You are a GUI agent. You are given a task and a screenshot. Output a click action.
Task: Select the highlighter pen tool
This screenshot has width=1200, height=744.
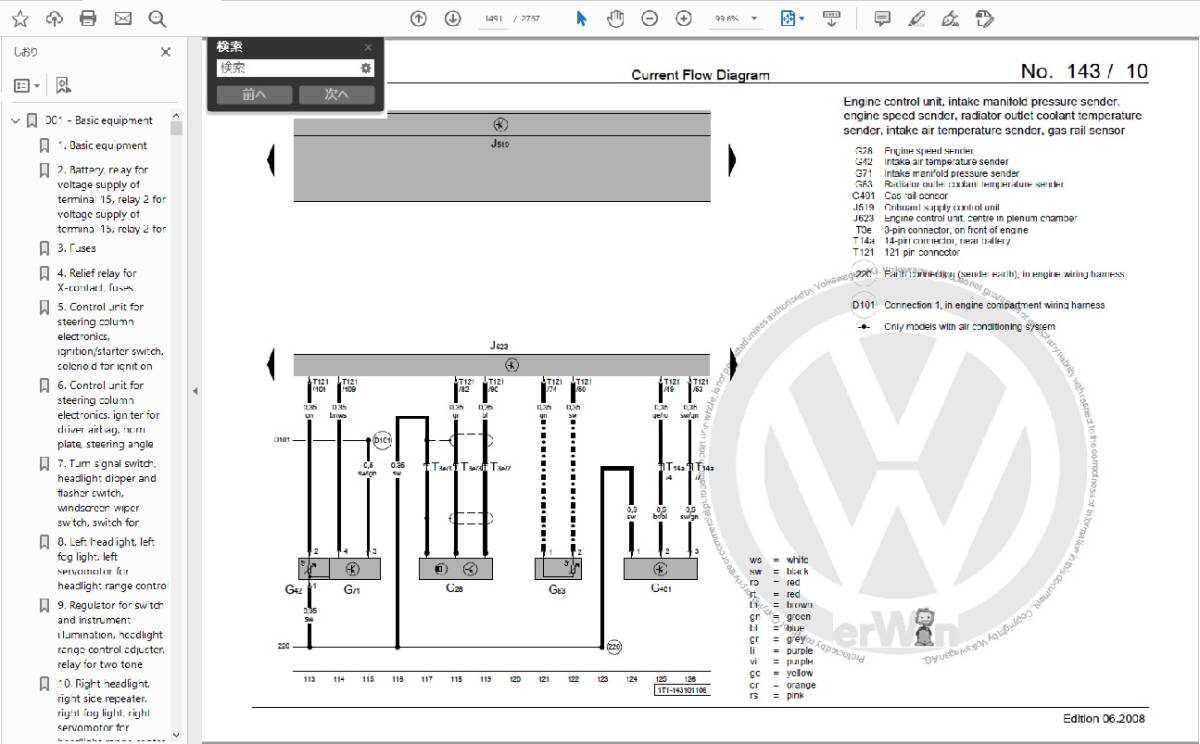click(x=916, y=19)
